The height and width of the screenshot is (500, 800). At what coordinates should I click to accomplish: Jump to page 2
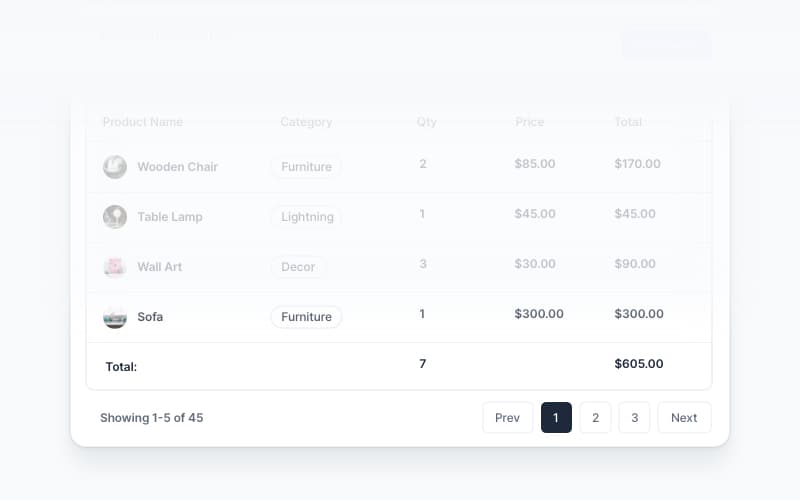[x=595, y=418]
